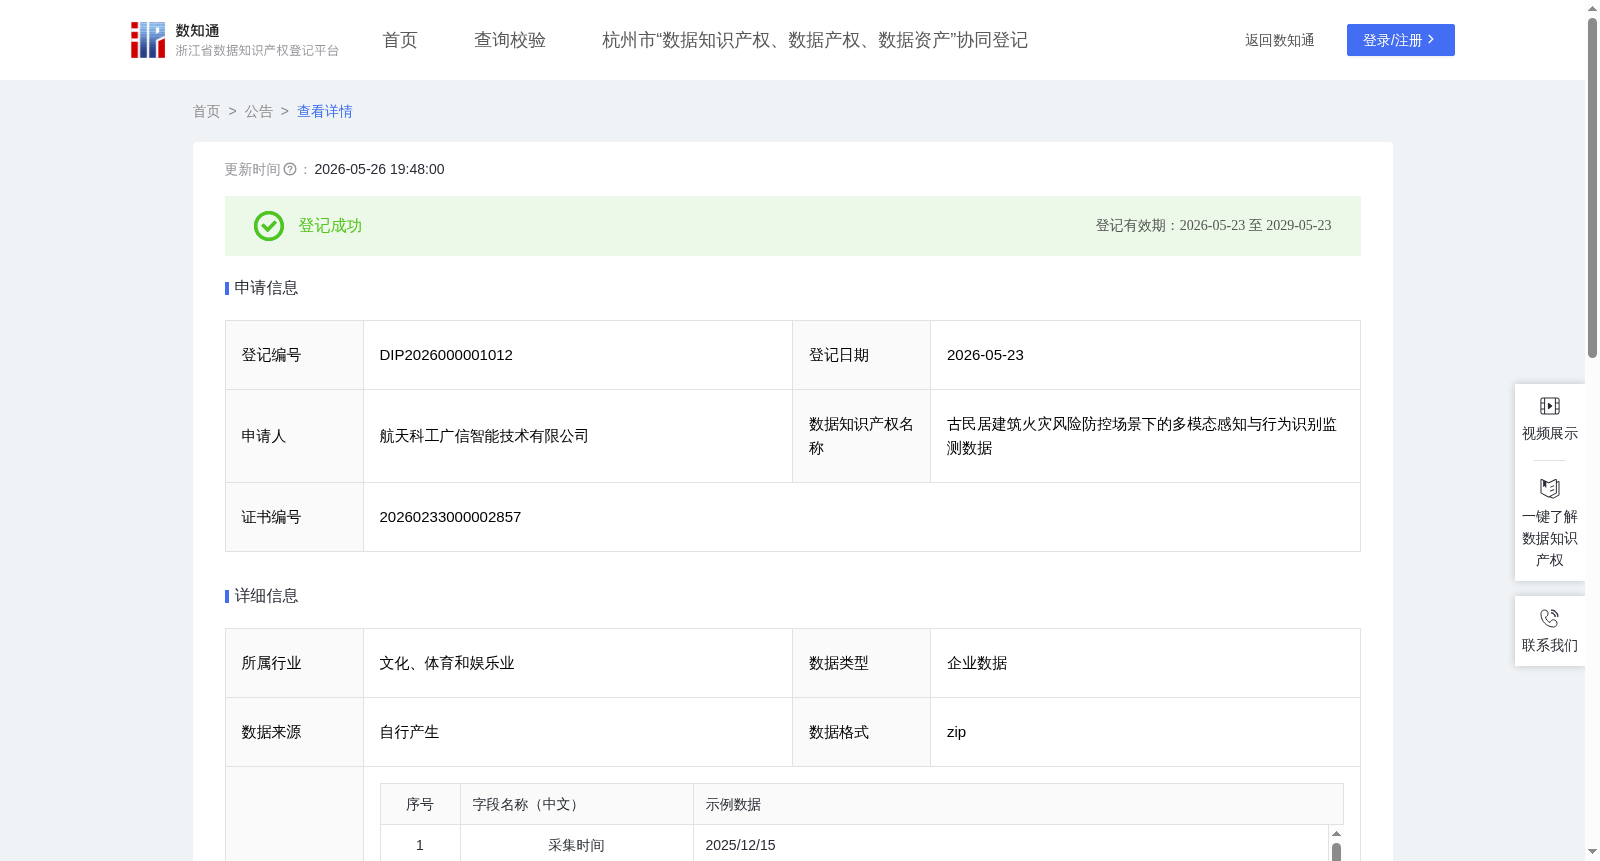Go to 首页 in the breadcrumb

[x=207, y=112]
